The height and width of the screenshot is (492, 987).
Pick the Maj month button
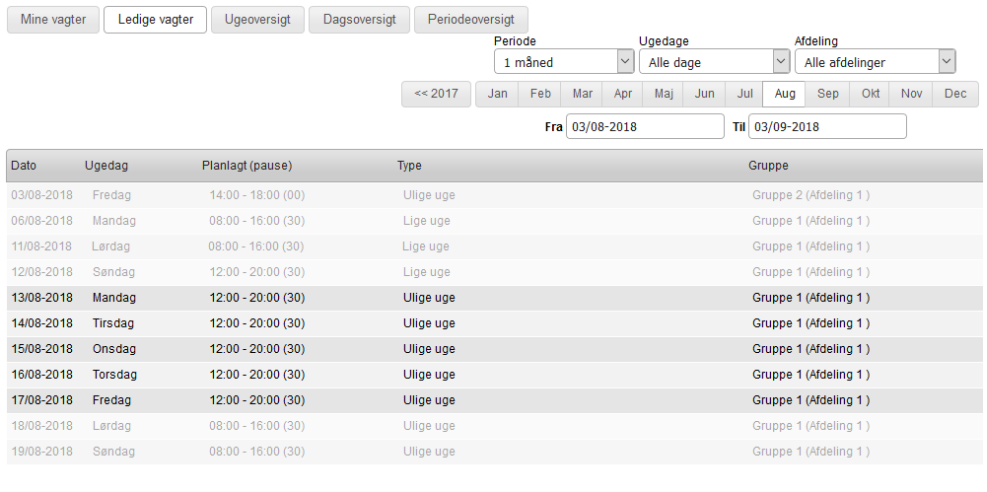click(x=663, y=93)
